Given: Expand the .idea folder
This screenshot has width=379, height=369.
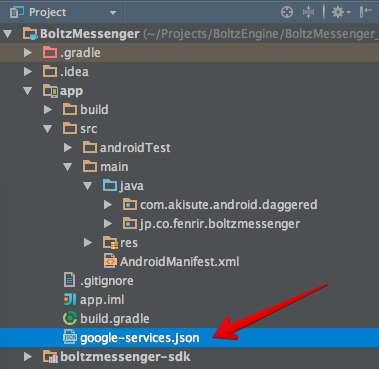Looking at the screenshot, I should pos(28,72).
